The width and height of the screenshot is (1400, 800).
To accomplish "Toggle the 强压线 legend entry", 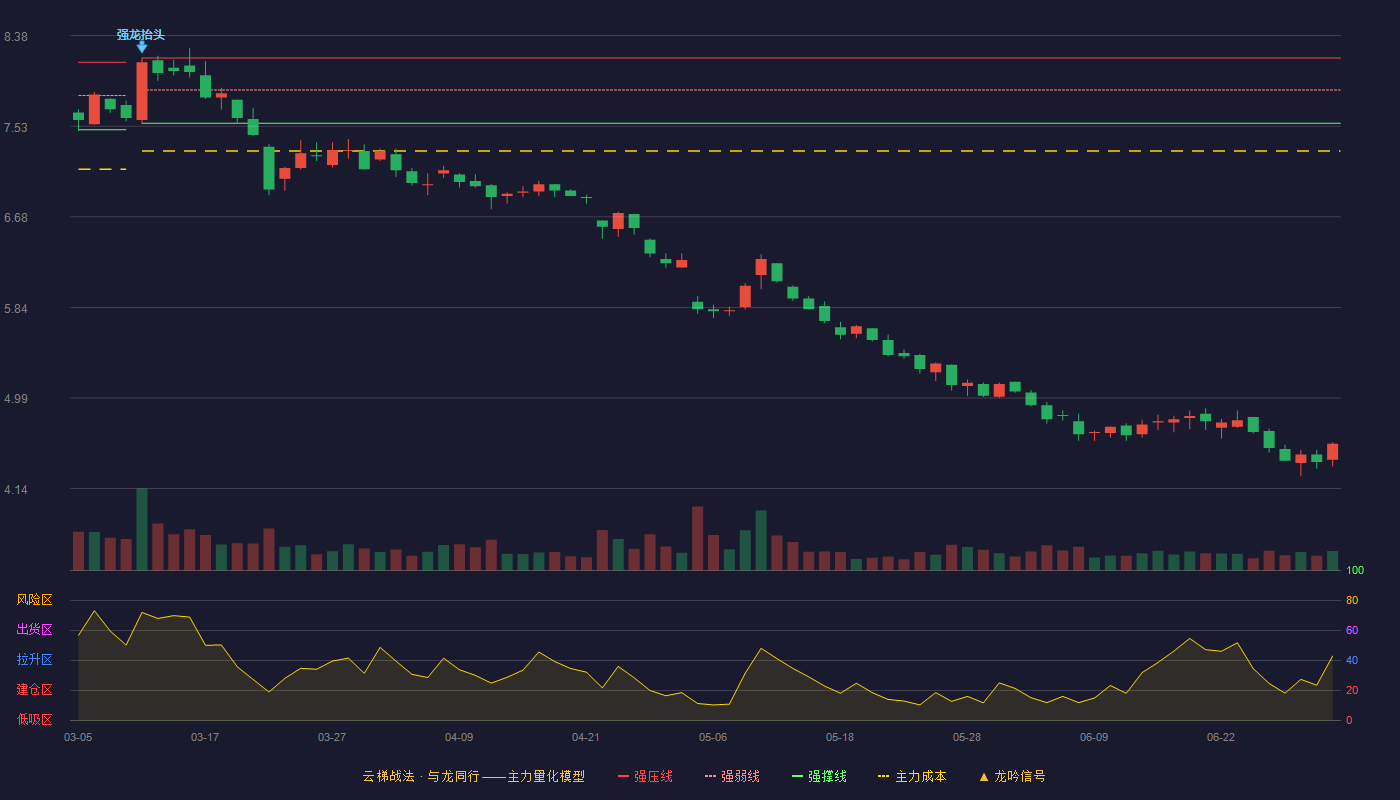I will pyautogui.click(x=645, y=776).
